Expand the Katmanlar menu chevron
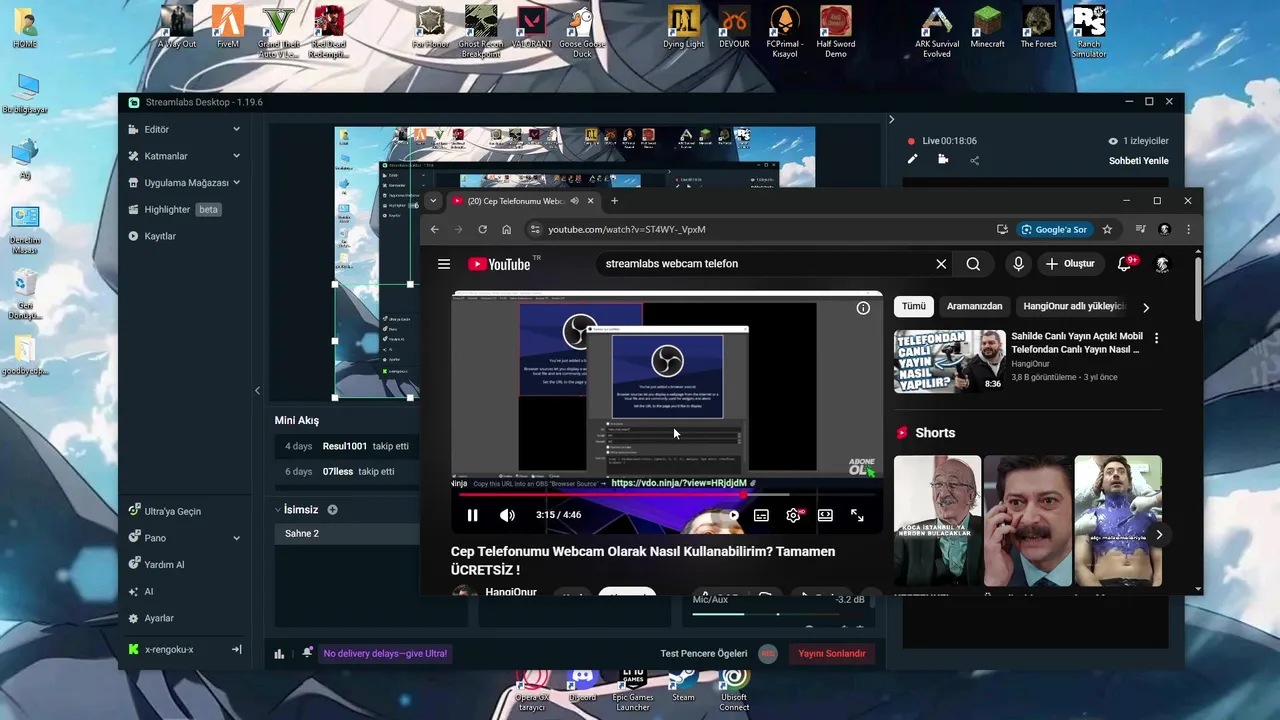Viewport: 1280px width, 720px height. point(237,156)
